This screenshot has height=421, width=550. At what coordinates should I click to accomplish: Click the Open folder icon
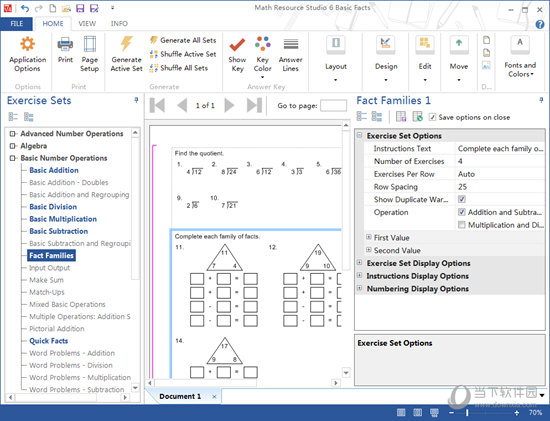[66, 8]
